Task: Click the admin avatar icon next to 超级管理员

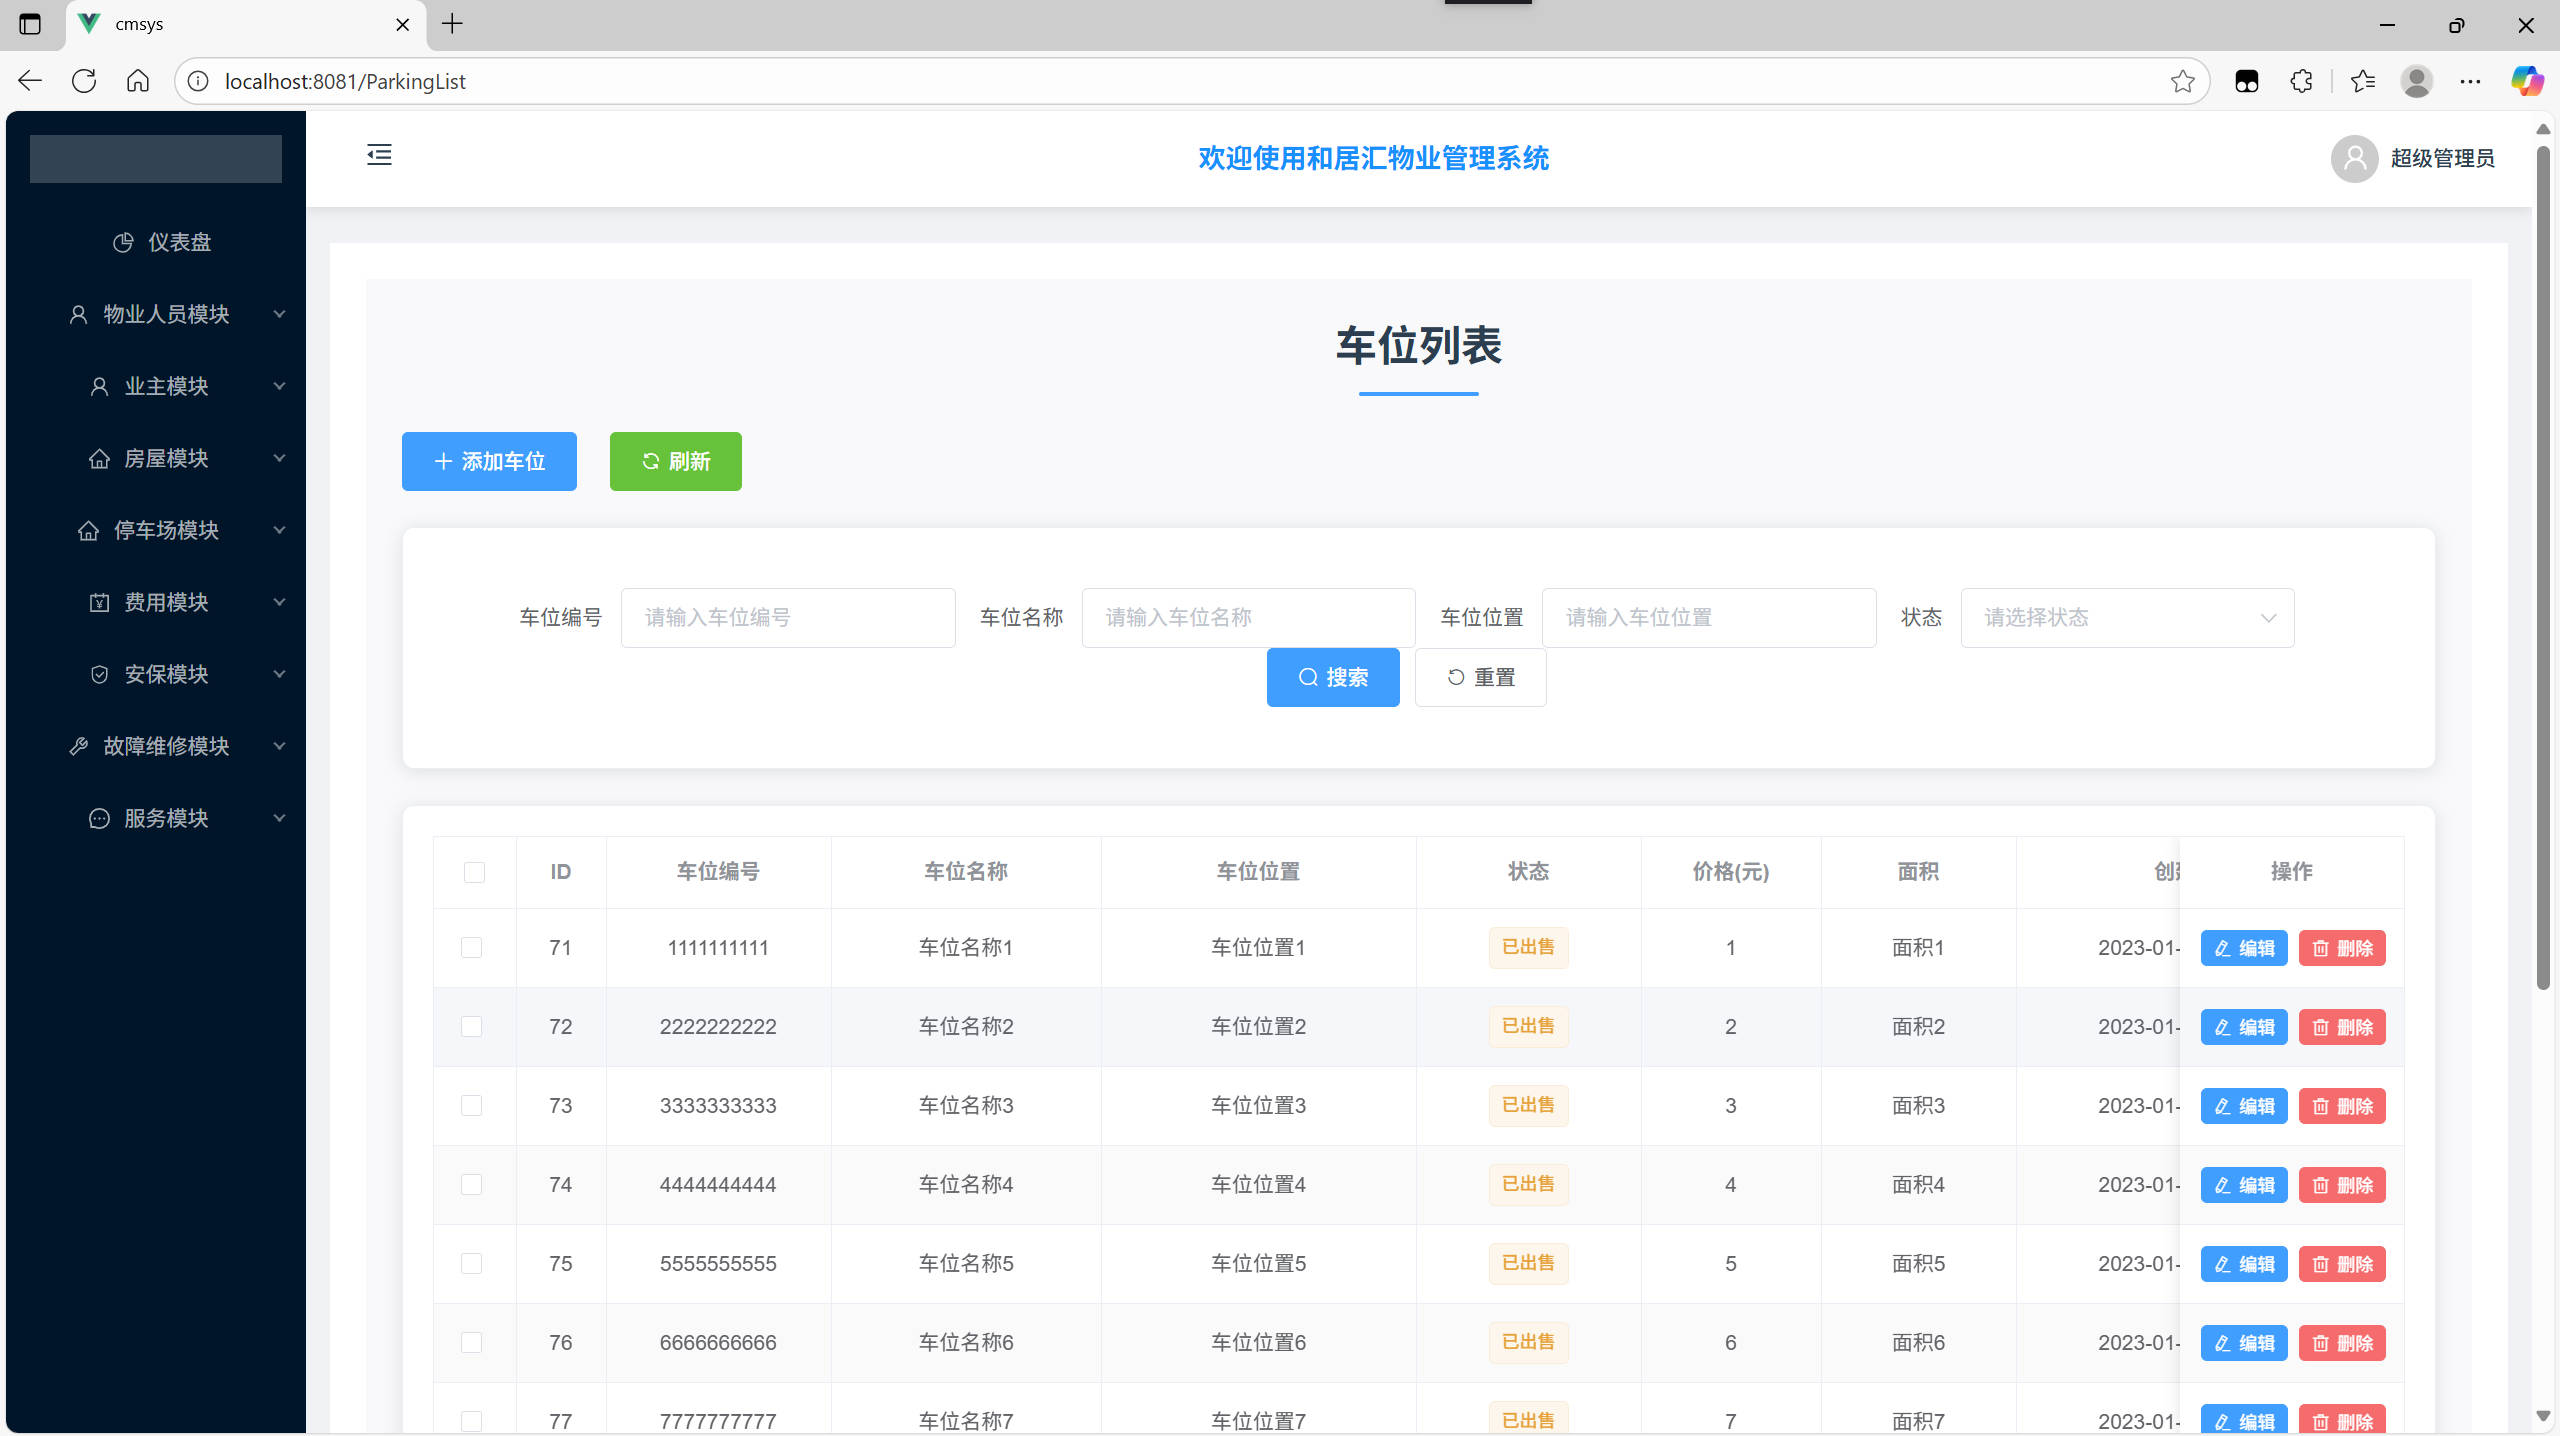Action: pyautogui.click(x=2353, y=158)
